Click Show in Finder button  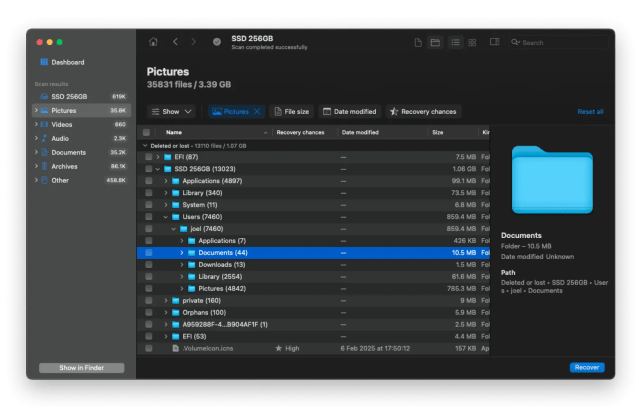[x=82, y=368]
